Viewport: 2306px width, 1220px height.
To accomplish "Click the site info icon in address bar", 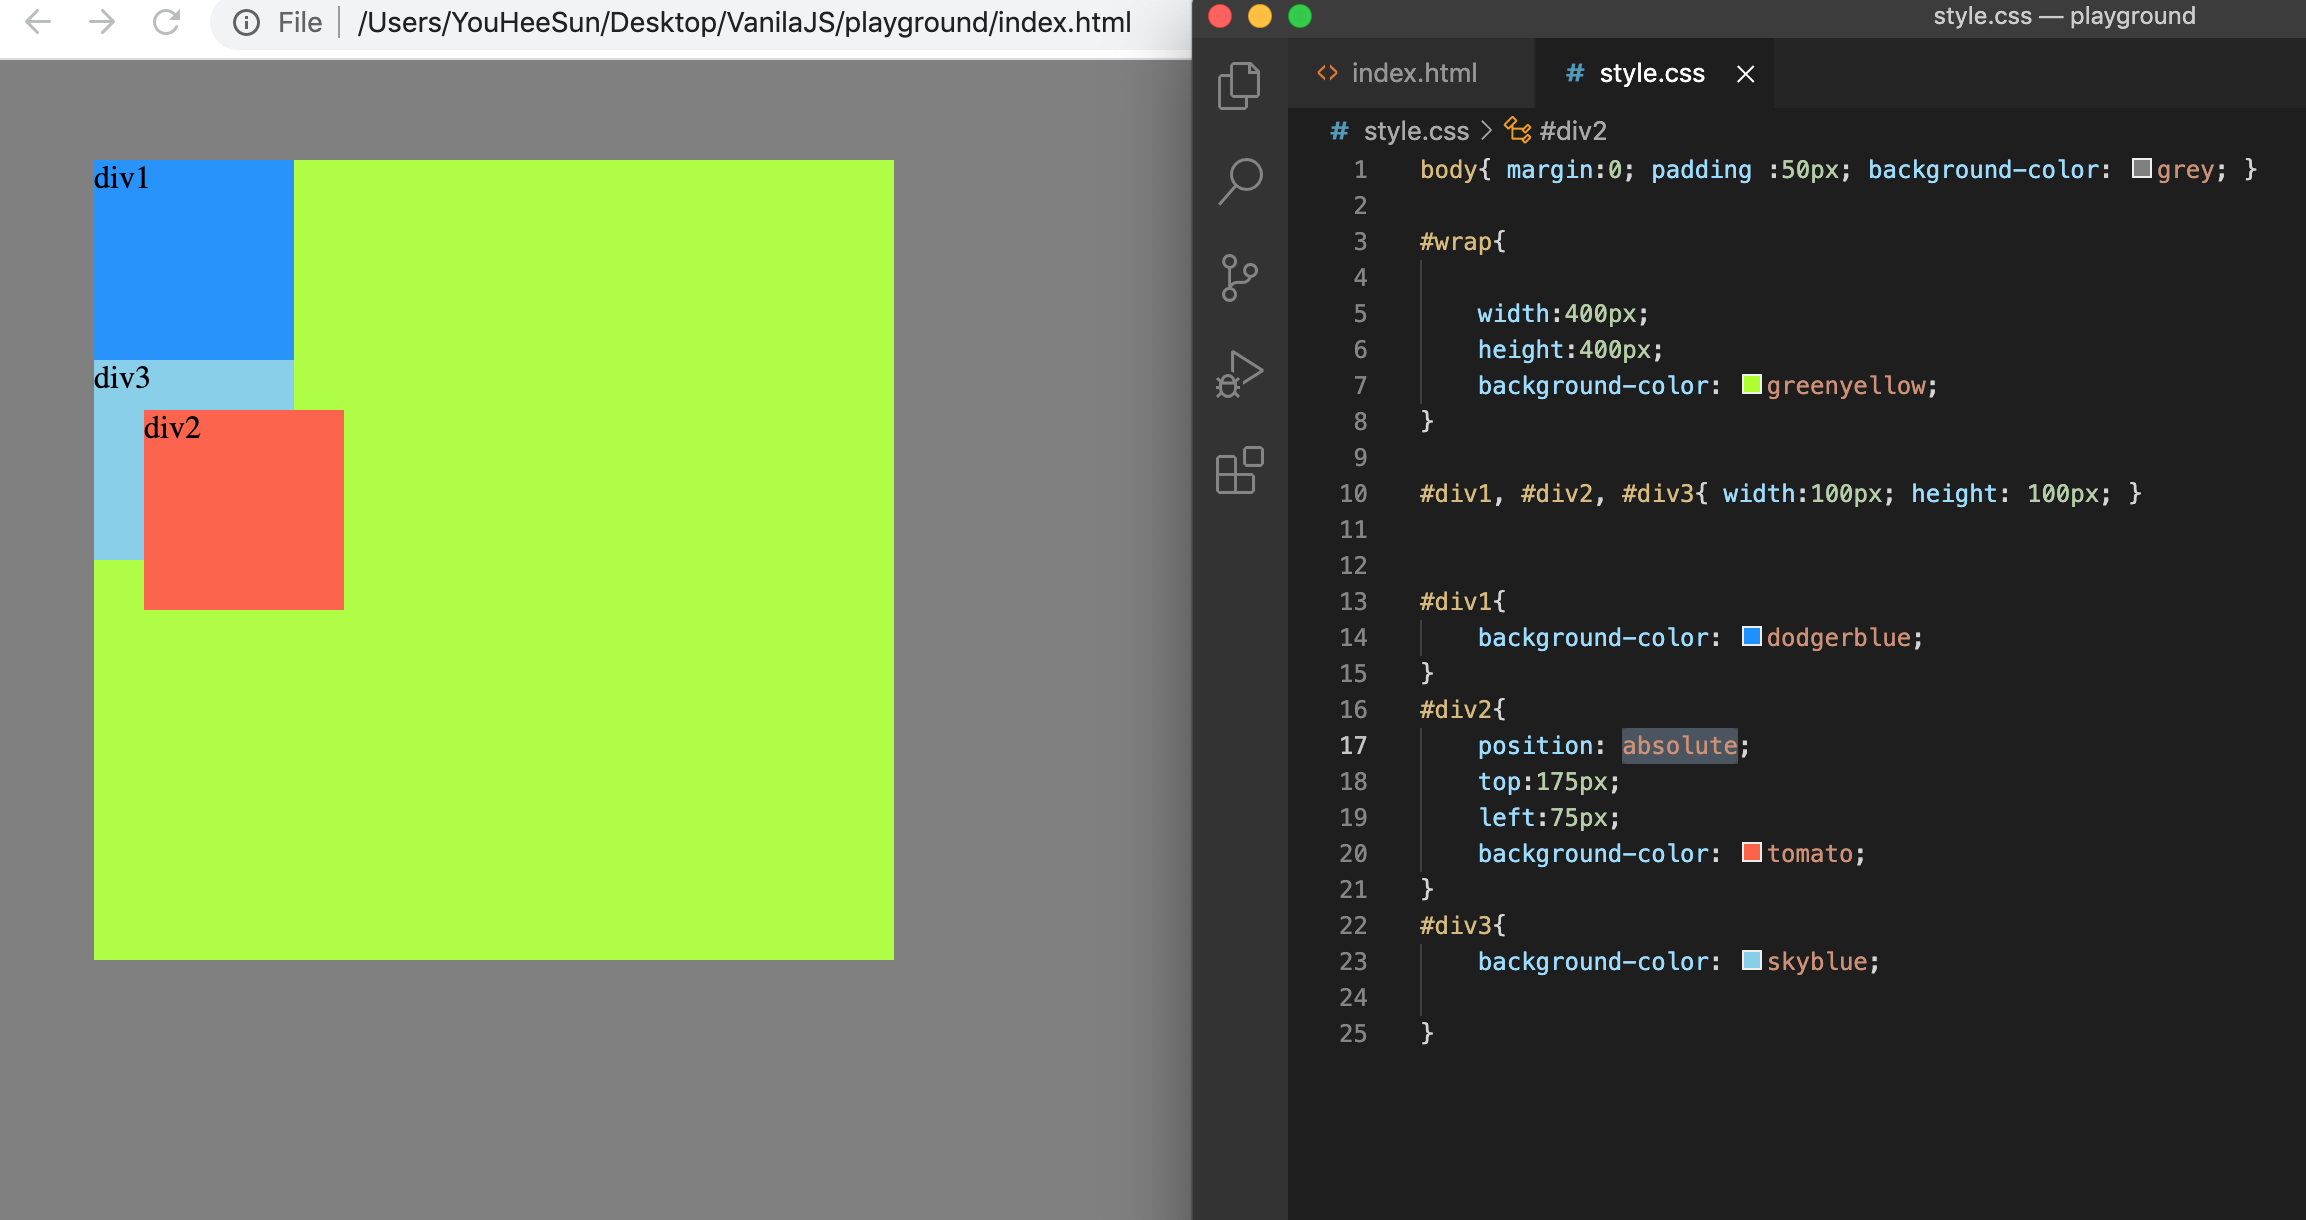I will (x=246, y=22).
